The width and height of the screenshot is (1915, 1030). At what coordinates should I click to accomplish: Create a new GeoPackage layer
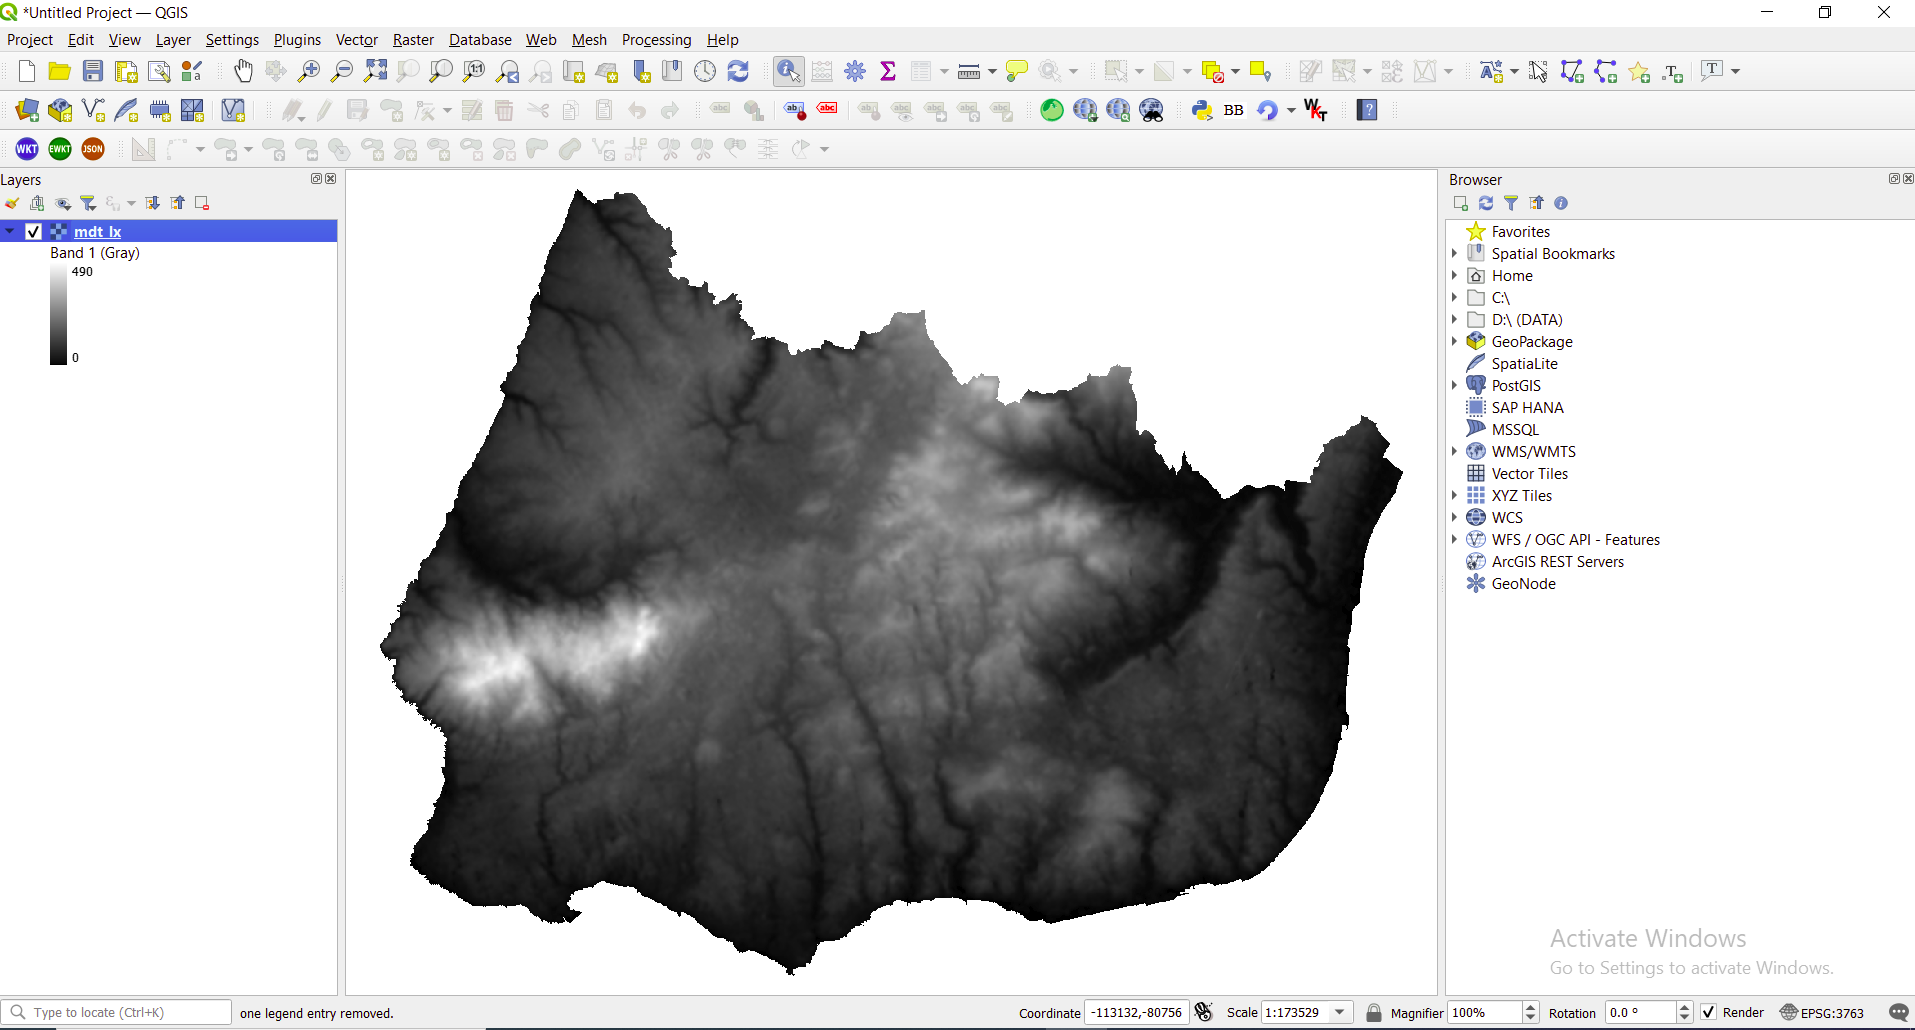60,110
